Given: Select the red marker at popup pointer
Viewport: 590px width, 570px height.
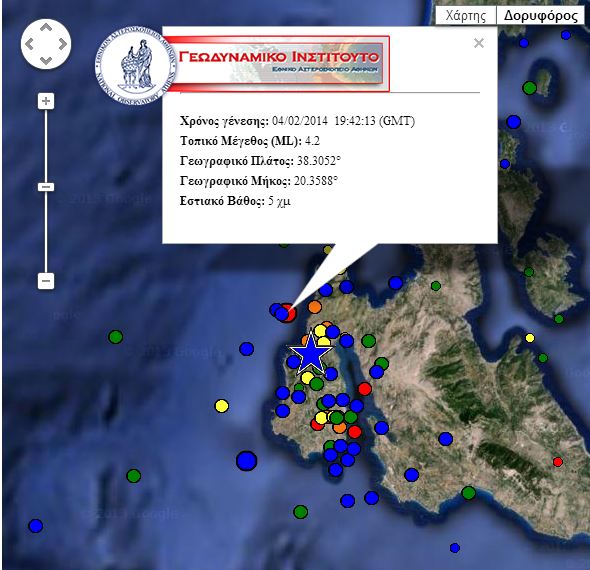Looking at the screenshot, I should tap(290, 313).
